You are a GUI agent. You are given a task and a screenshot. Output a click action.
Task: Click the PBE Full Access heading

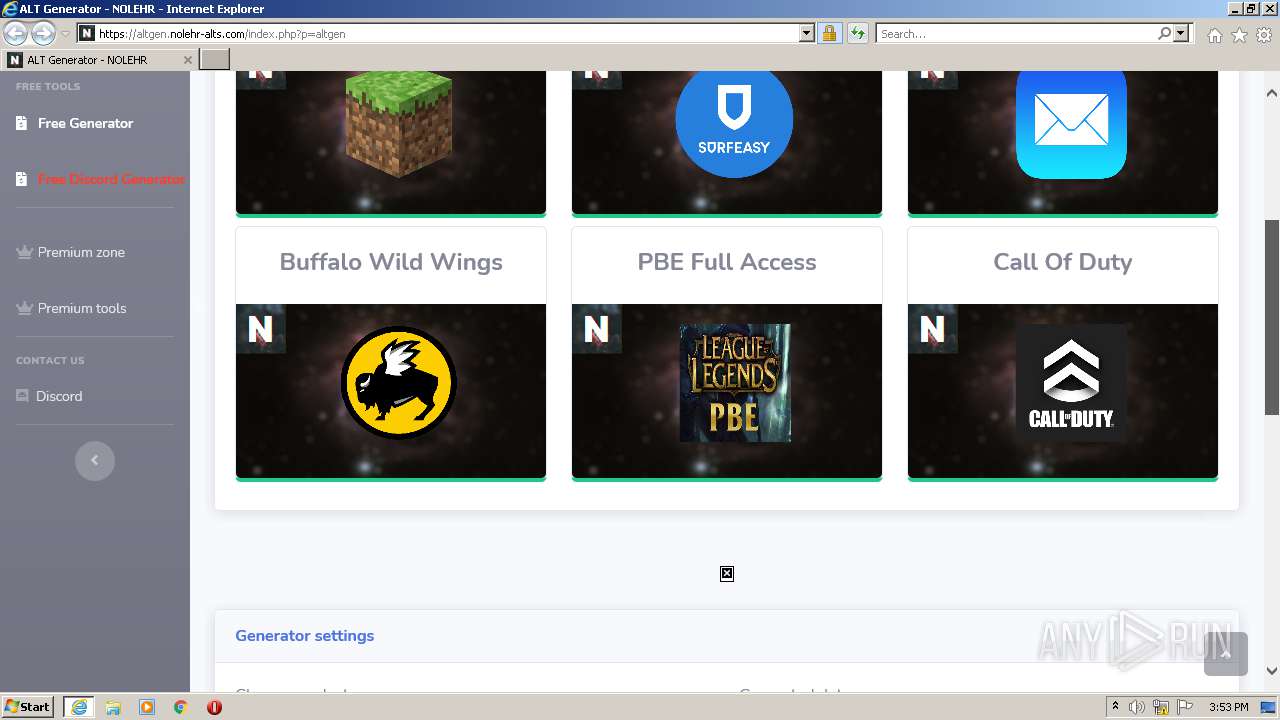pos(727,262)
